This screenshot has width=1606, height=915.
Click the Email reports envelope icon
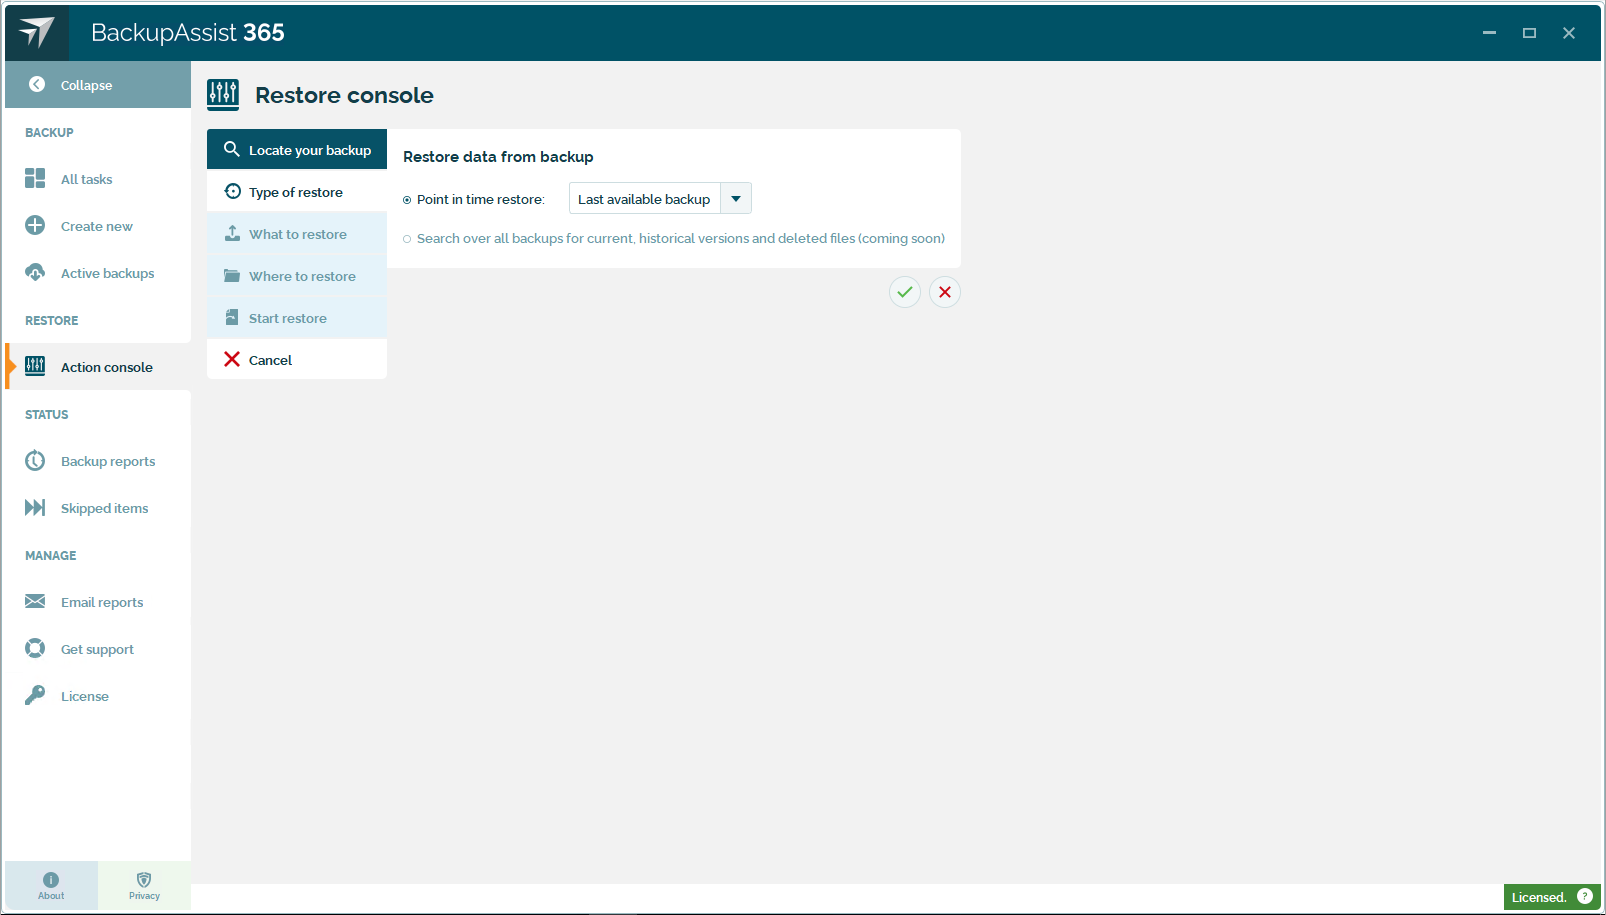coord(35,602)
